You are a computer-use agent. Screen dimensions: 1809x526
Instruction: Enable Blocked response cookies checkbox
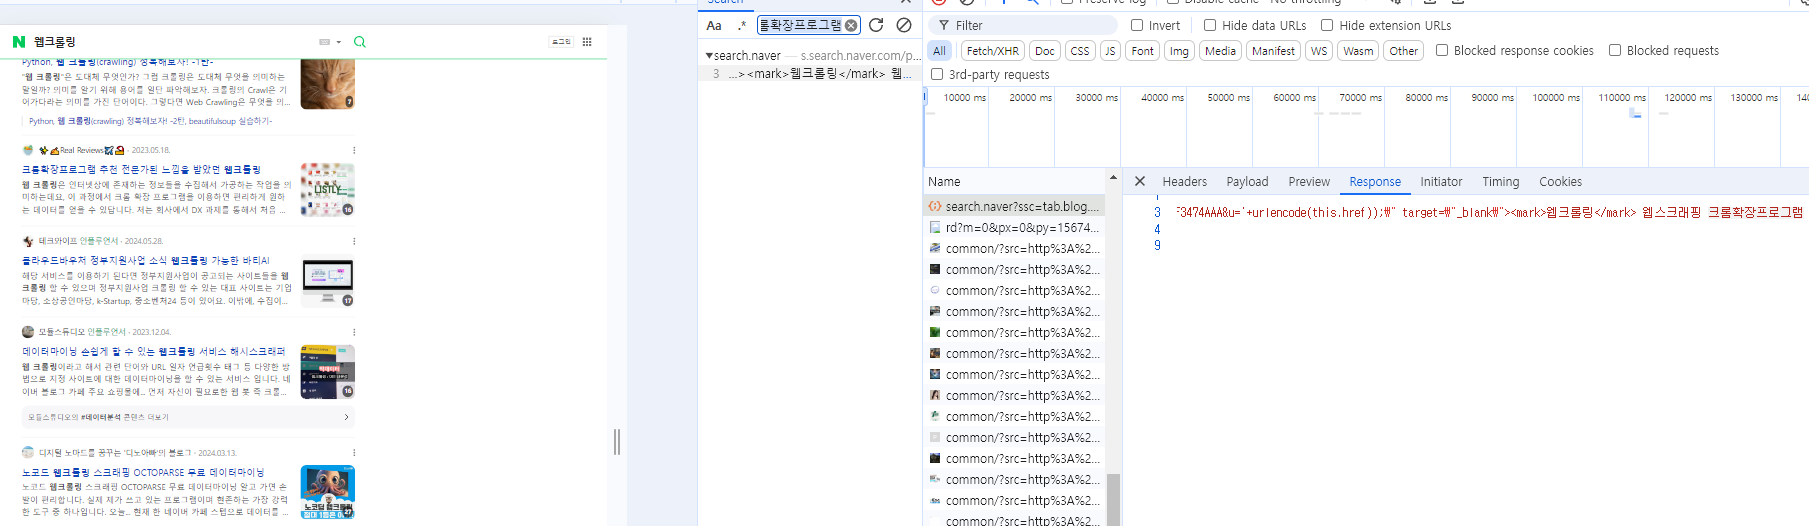[1442, 50]
